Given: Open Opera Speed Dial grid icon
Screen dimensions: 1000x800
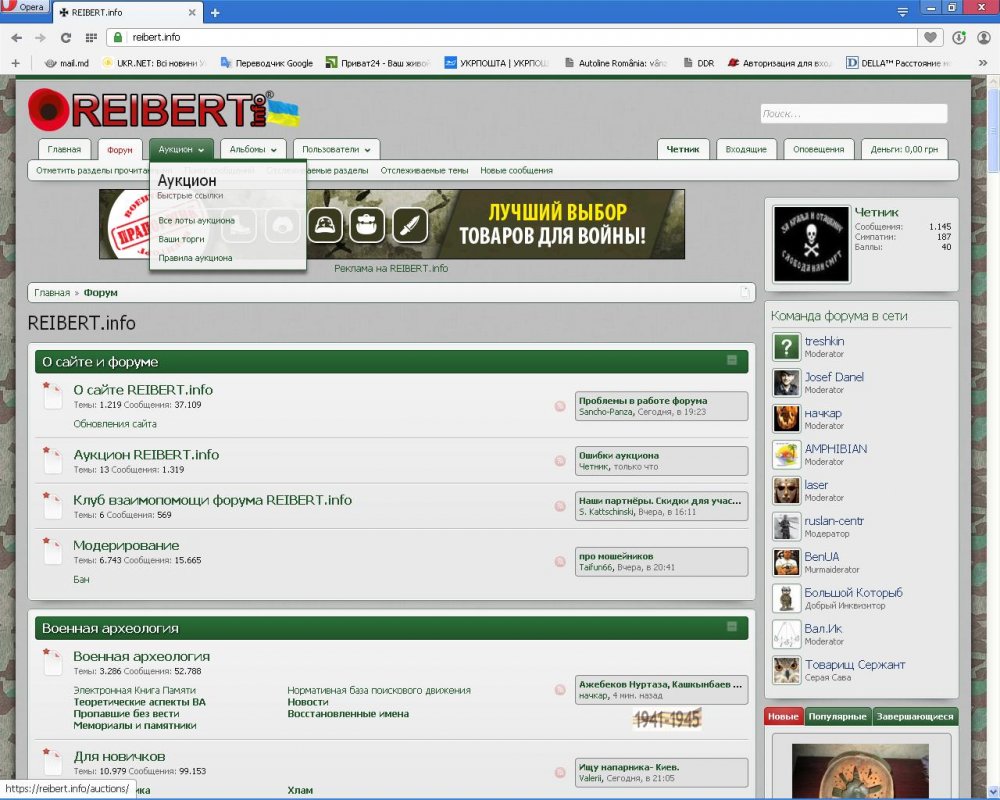Looking at the screenshot, I should click(91, 37).
